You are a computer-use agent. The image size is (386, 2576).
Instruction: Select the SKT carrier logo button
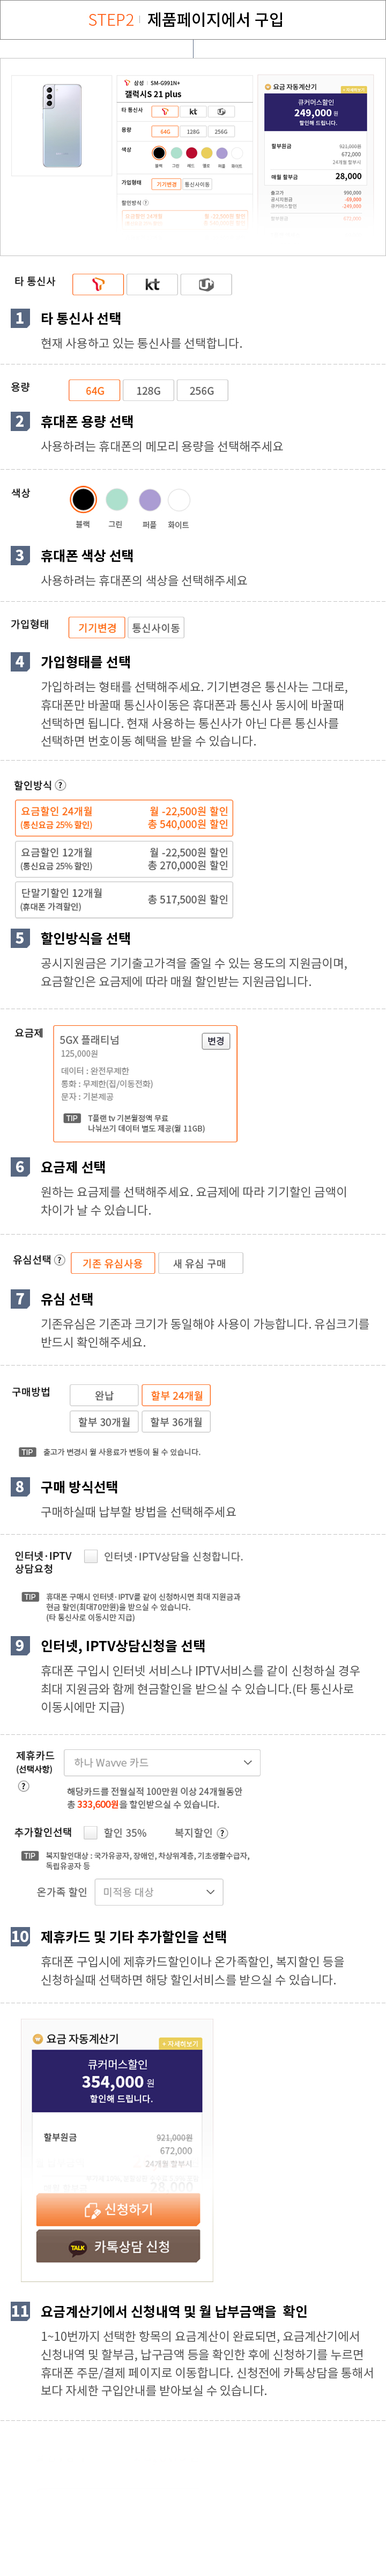[x=98, y=284]
